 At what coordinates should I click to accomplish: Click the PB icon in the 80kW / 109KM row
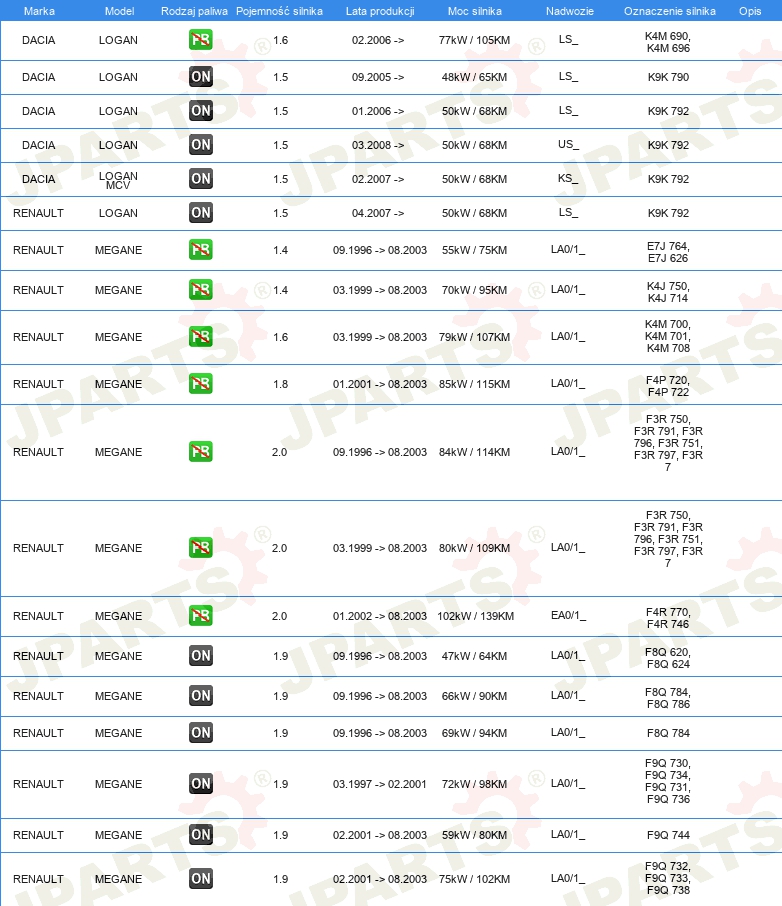[x=201, y=547]
